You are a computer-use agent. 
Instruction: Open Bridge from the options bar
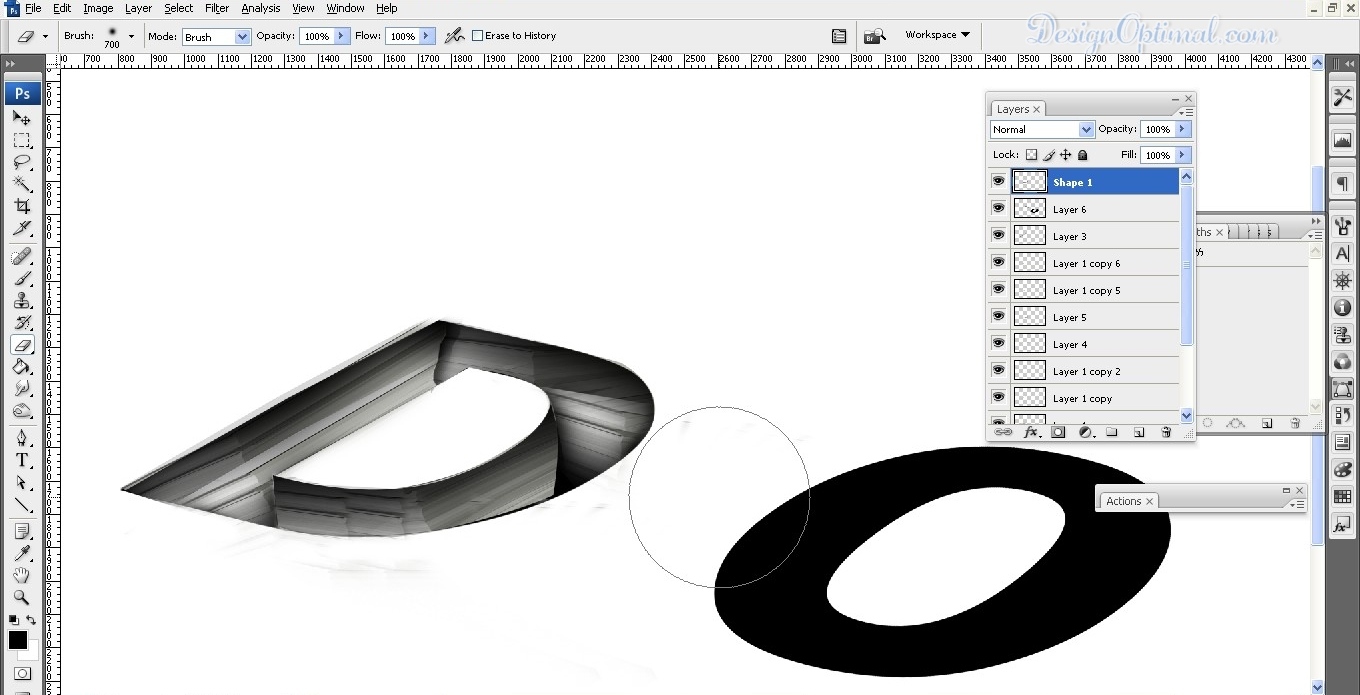tap(874, 36)
